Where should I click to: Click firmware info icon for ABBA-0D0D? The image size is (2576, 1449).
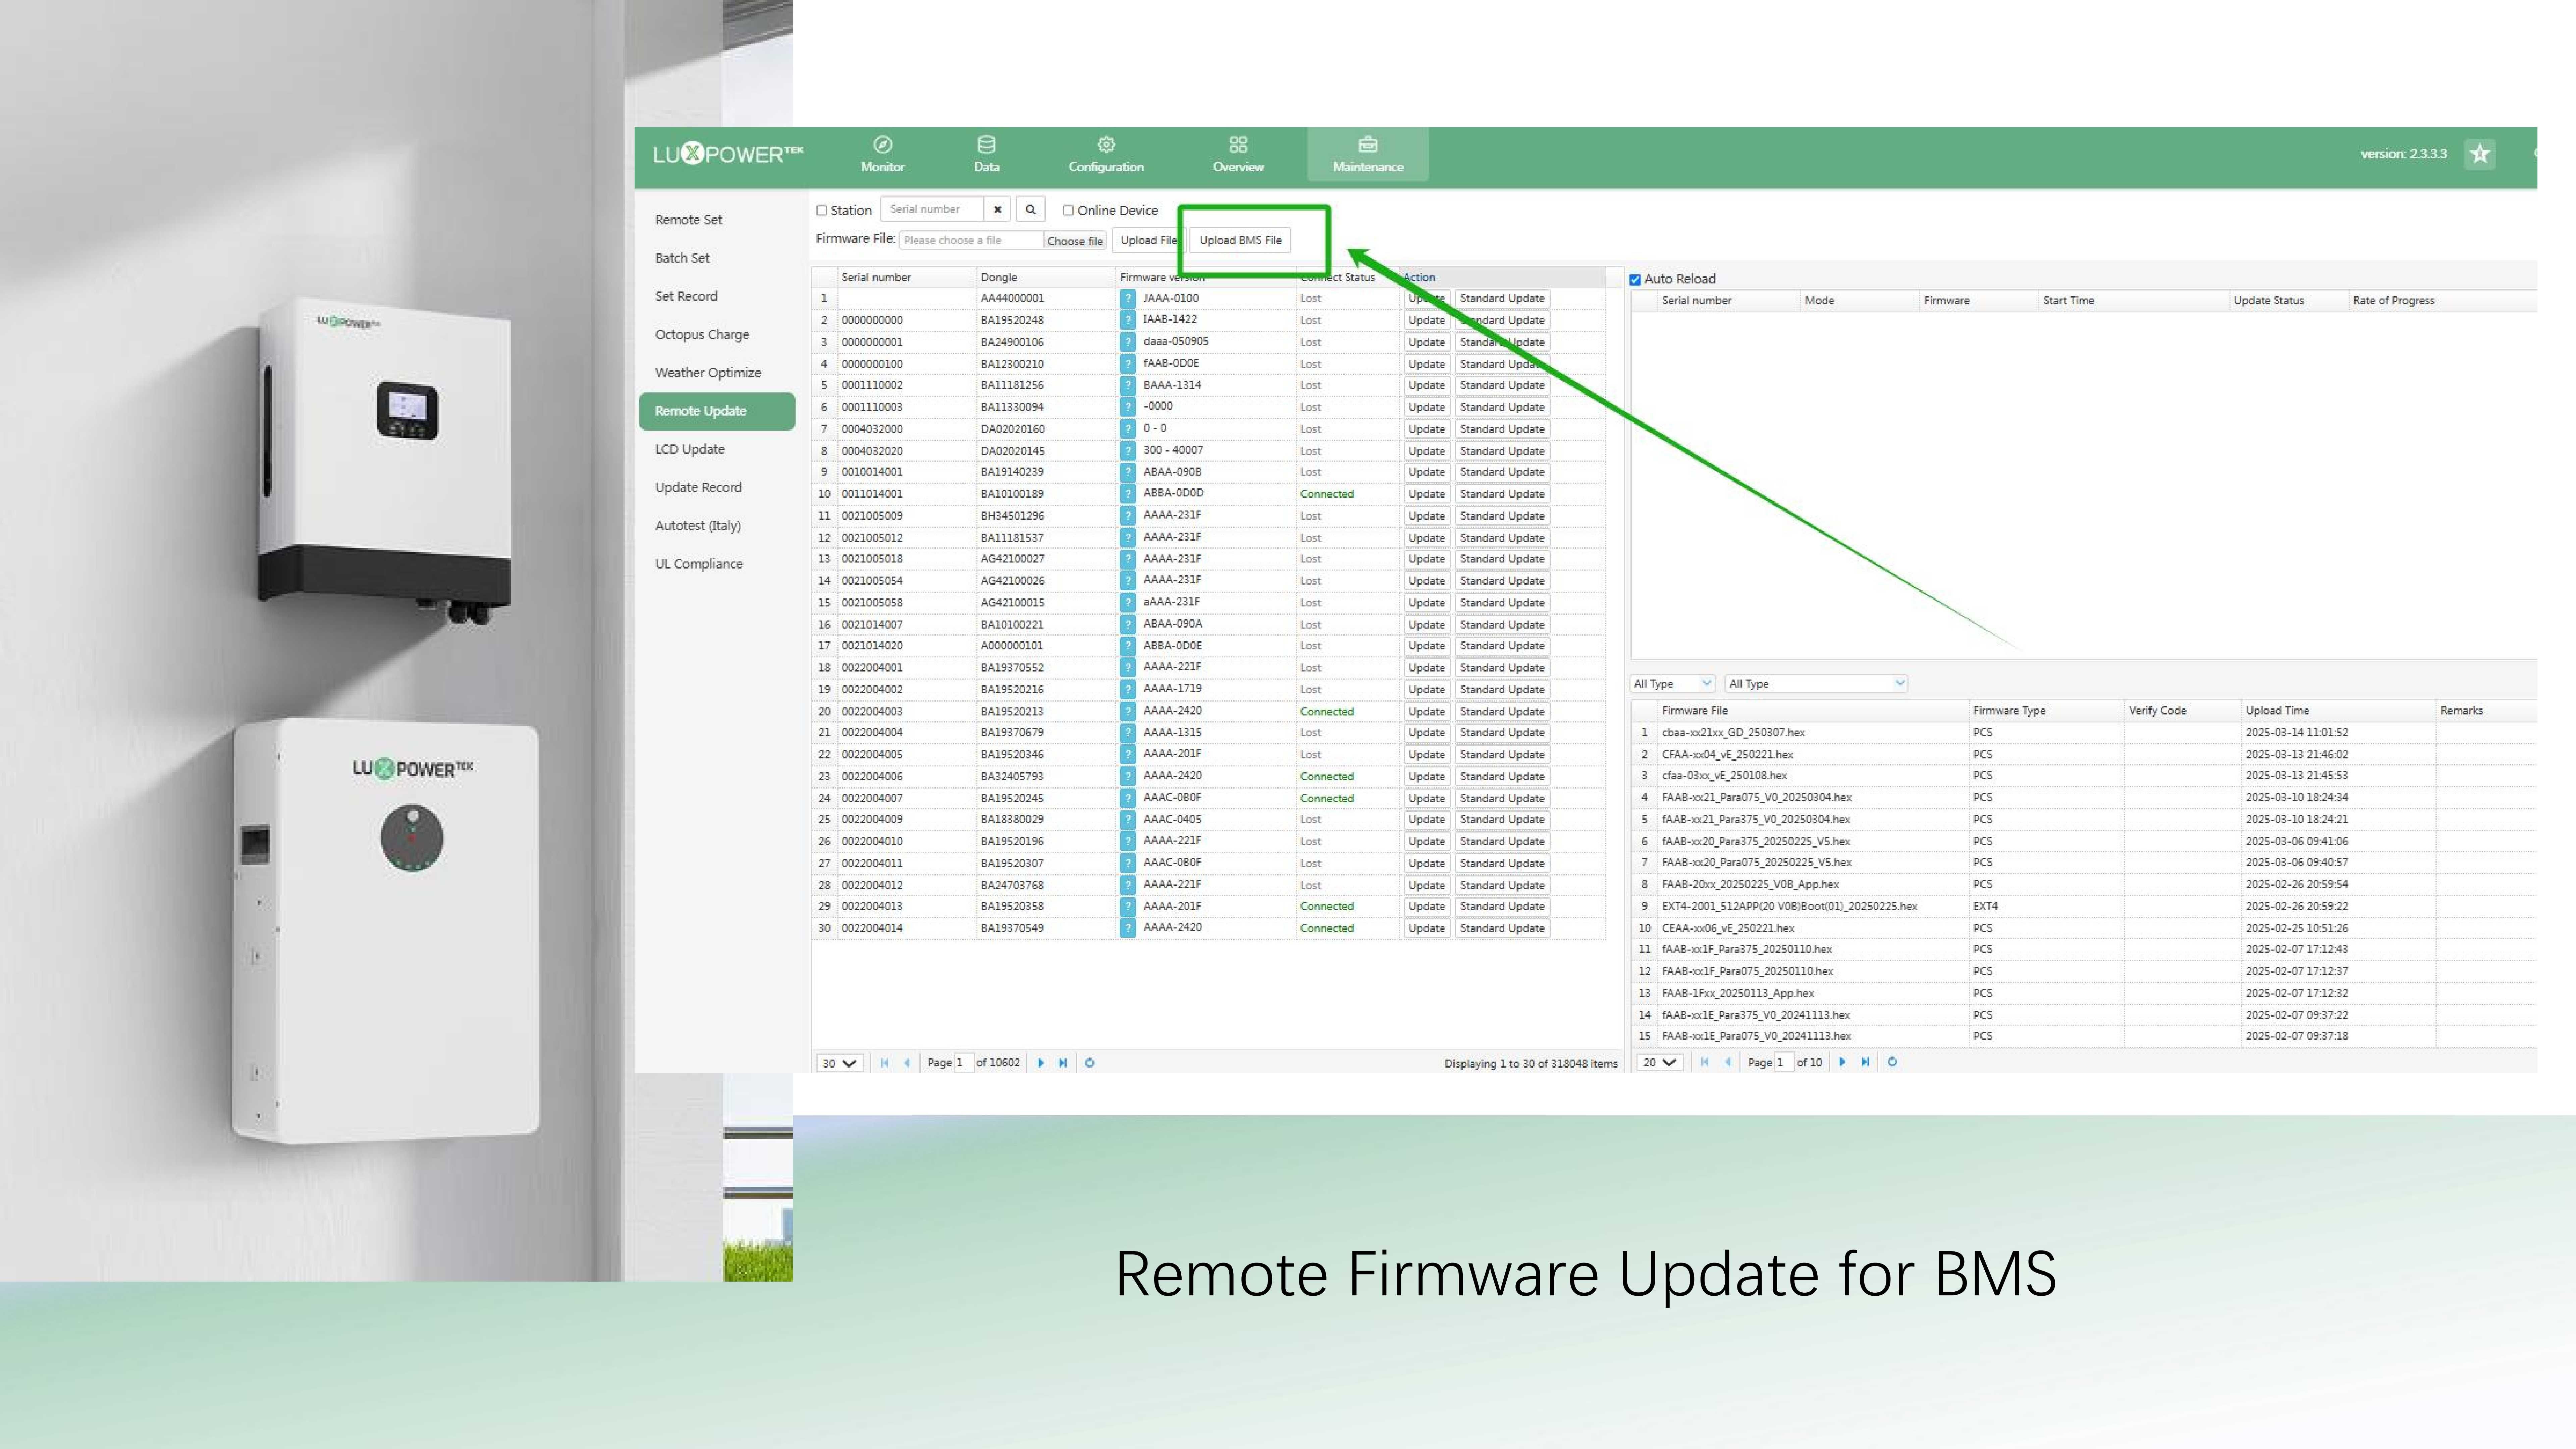tap(1128, 494)
